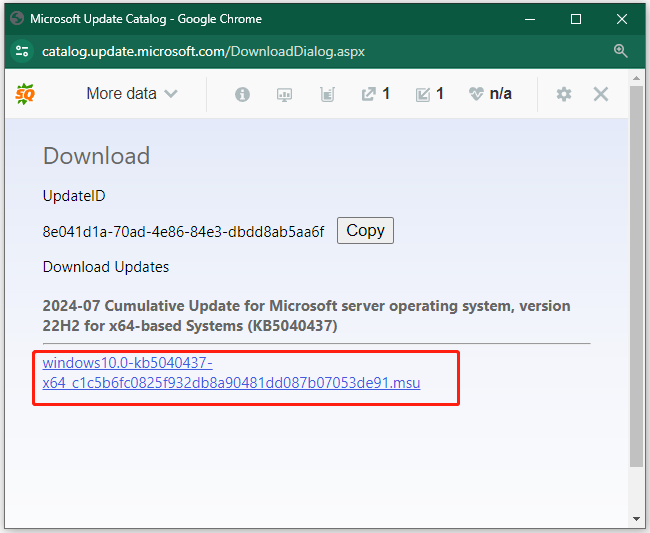This screenshot has width=650, height=533.
Task: Minimize the Microsoft Update Catalog window
Action: (530, 18)
